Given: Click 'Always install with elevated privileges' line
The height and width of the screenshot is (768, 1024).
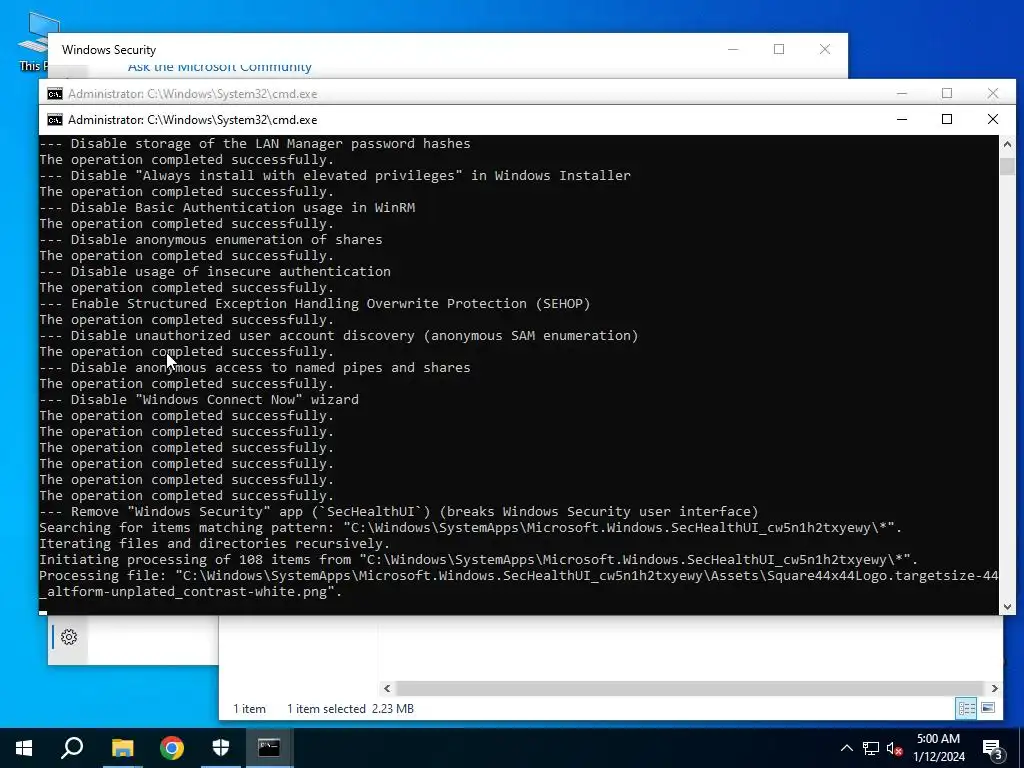Looking at the screenshot, I should click(335, 176).
